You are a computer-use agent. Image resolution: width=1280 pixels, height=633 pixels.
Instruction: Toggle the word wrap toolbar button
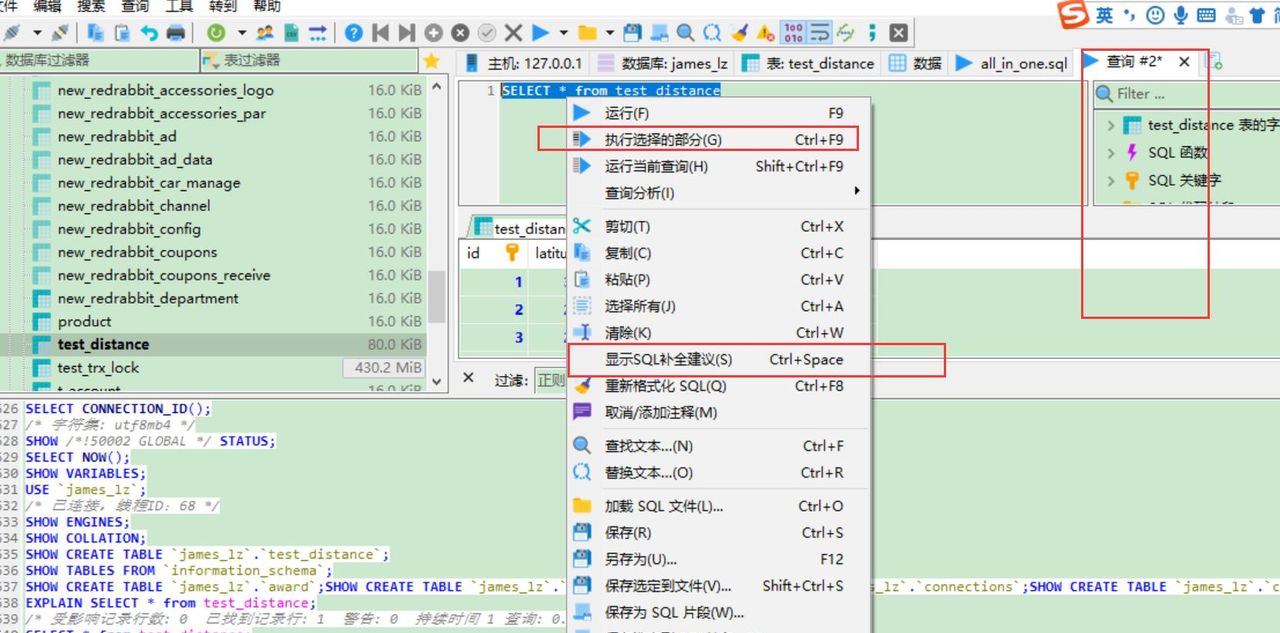click(x=819, y=33)
